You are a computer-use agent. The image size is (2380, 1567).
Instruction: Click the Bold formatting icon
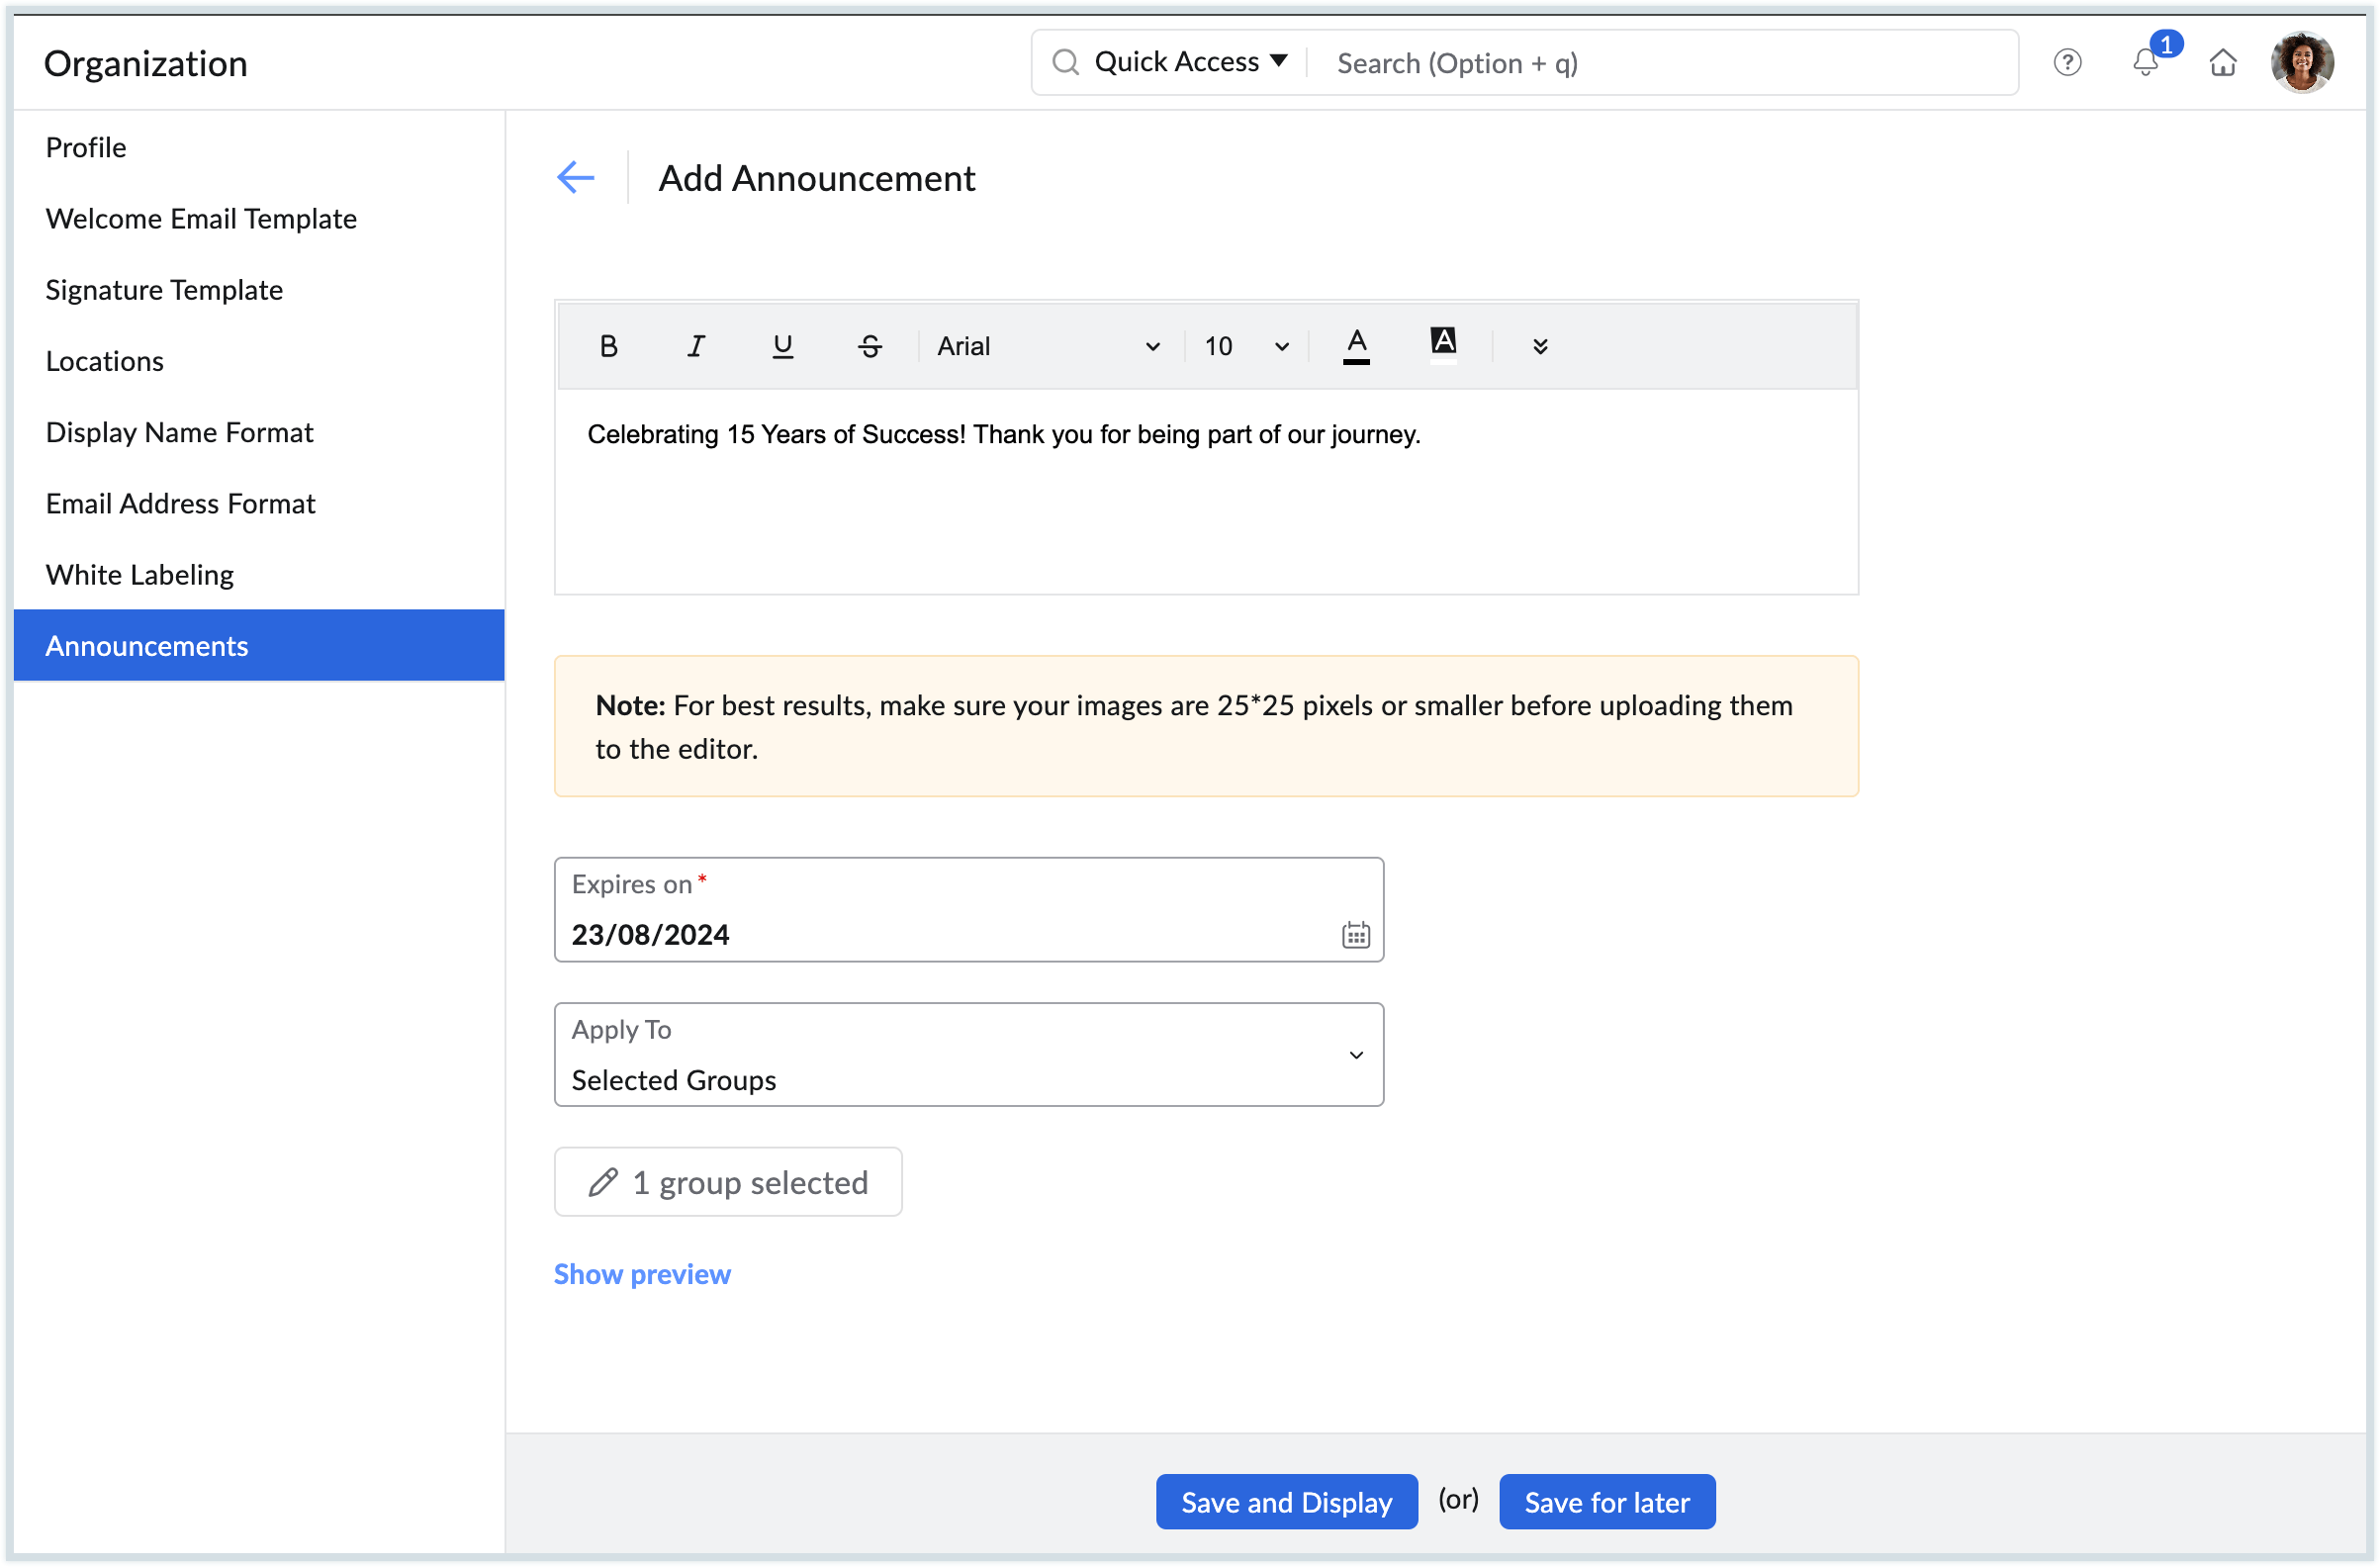click(608, 344)
